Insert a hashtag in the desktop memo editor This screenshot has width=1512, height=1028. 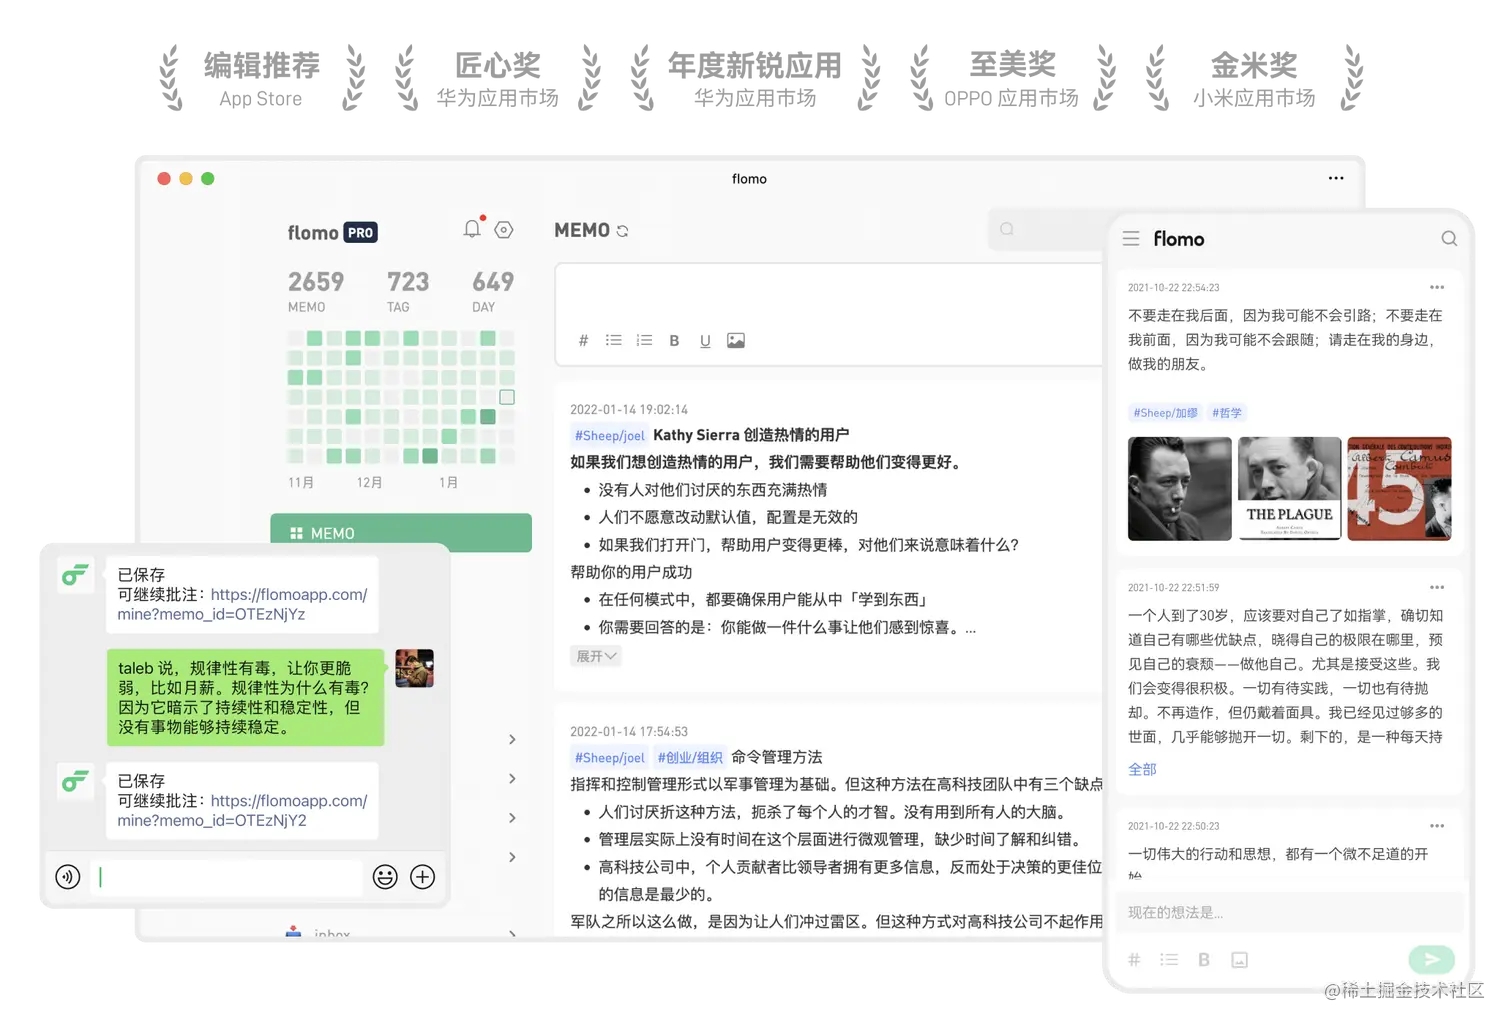pos(583,341)
